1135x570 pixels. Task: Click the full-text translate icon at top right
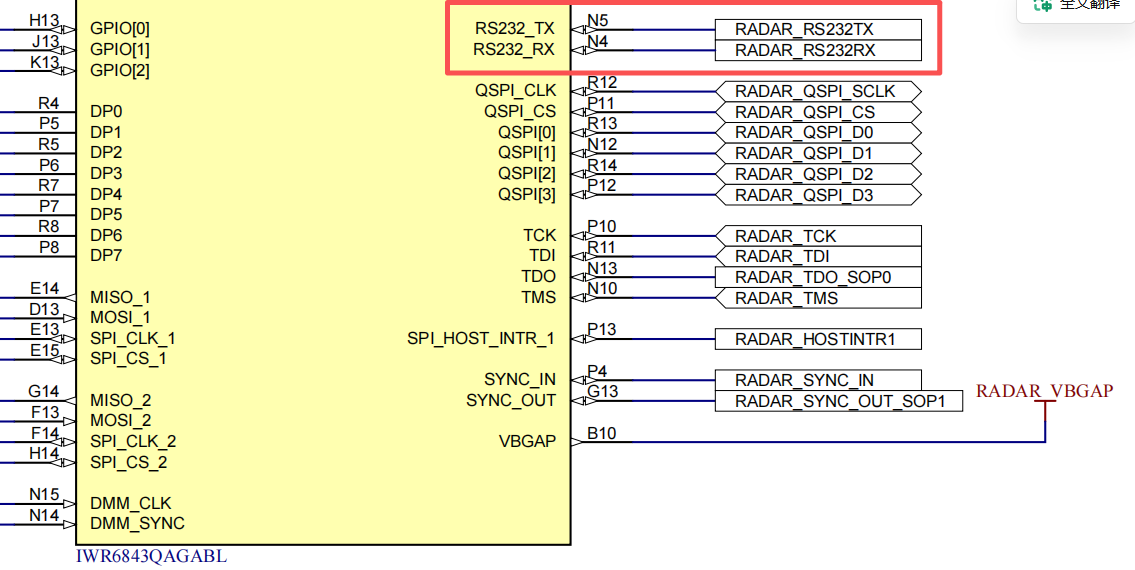pos(1043,4)
